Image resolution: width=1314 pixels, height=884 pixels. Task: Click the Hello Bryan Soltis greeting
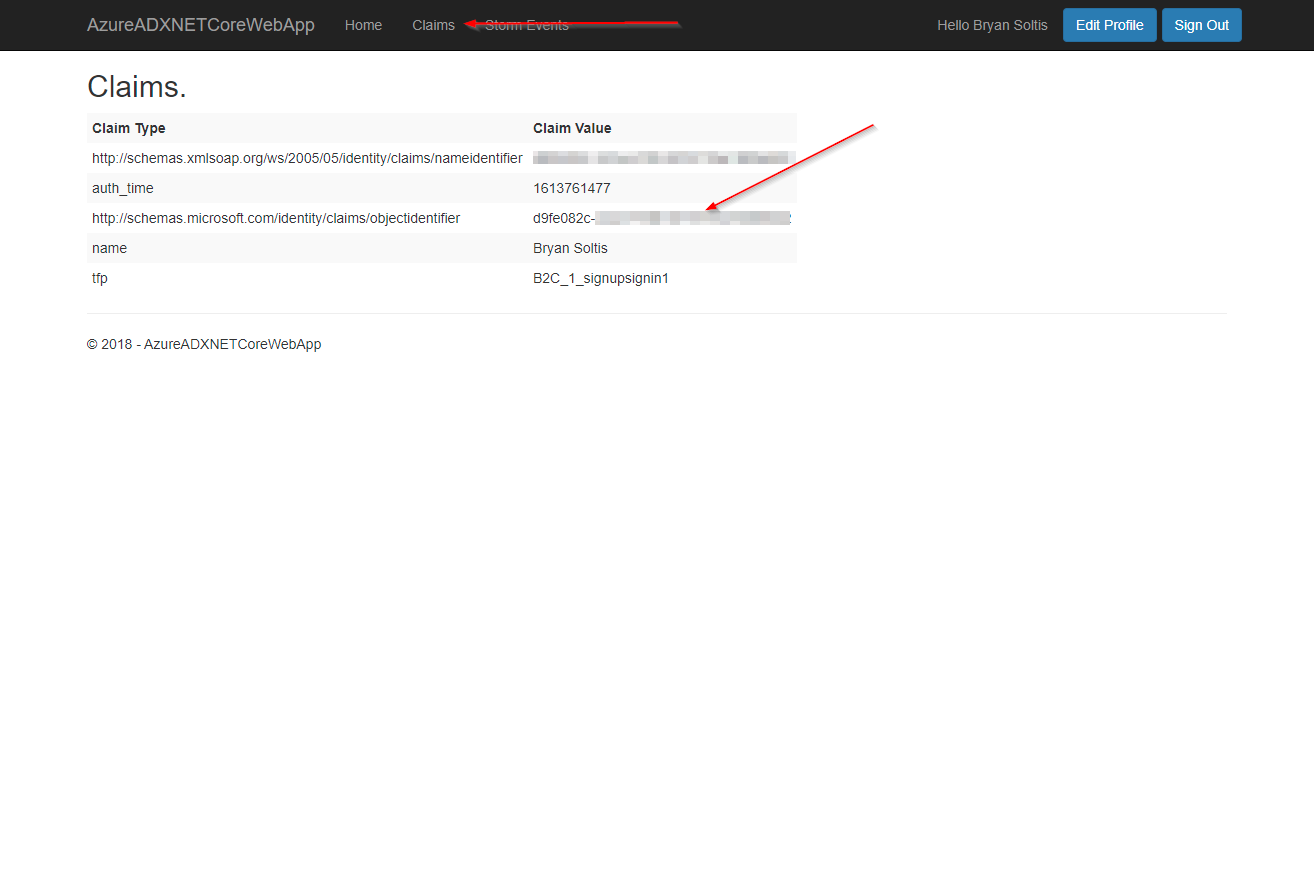point(992,25)
